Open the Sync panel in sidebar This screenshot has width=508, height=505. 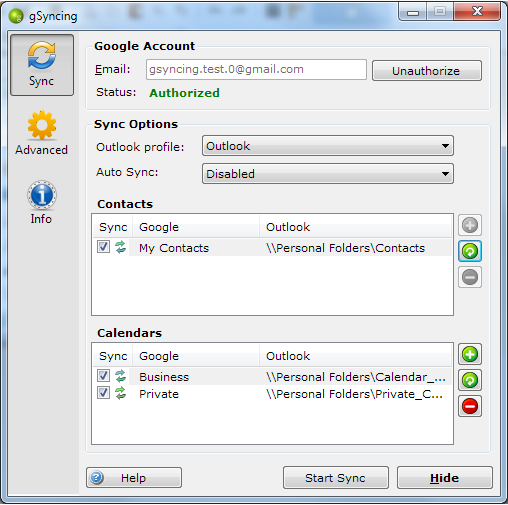(x=42, y=65)
